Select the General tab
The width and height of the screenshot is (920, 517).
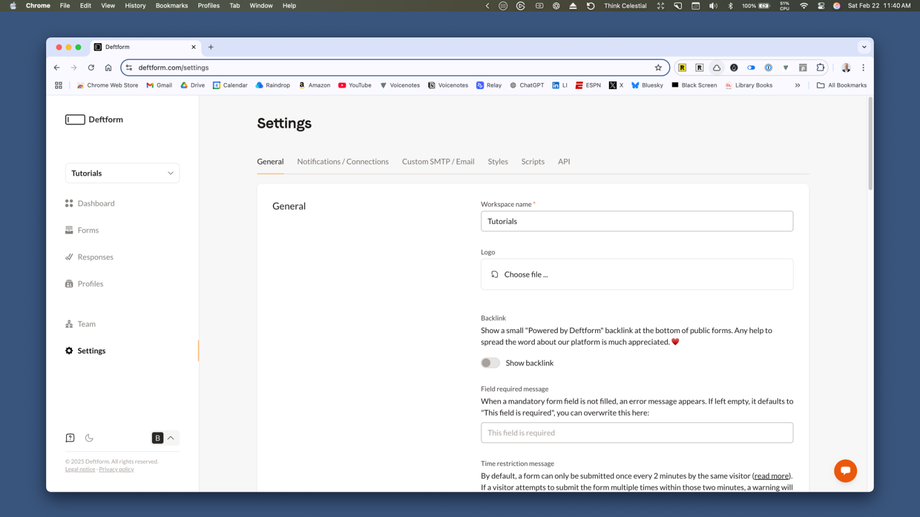tap(270, 161)
